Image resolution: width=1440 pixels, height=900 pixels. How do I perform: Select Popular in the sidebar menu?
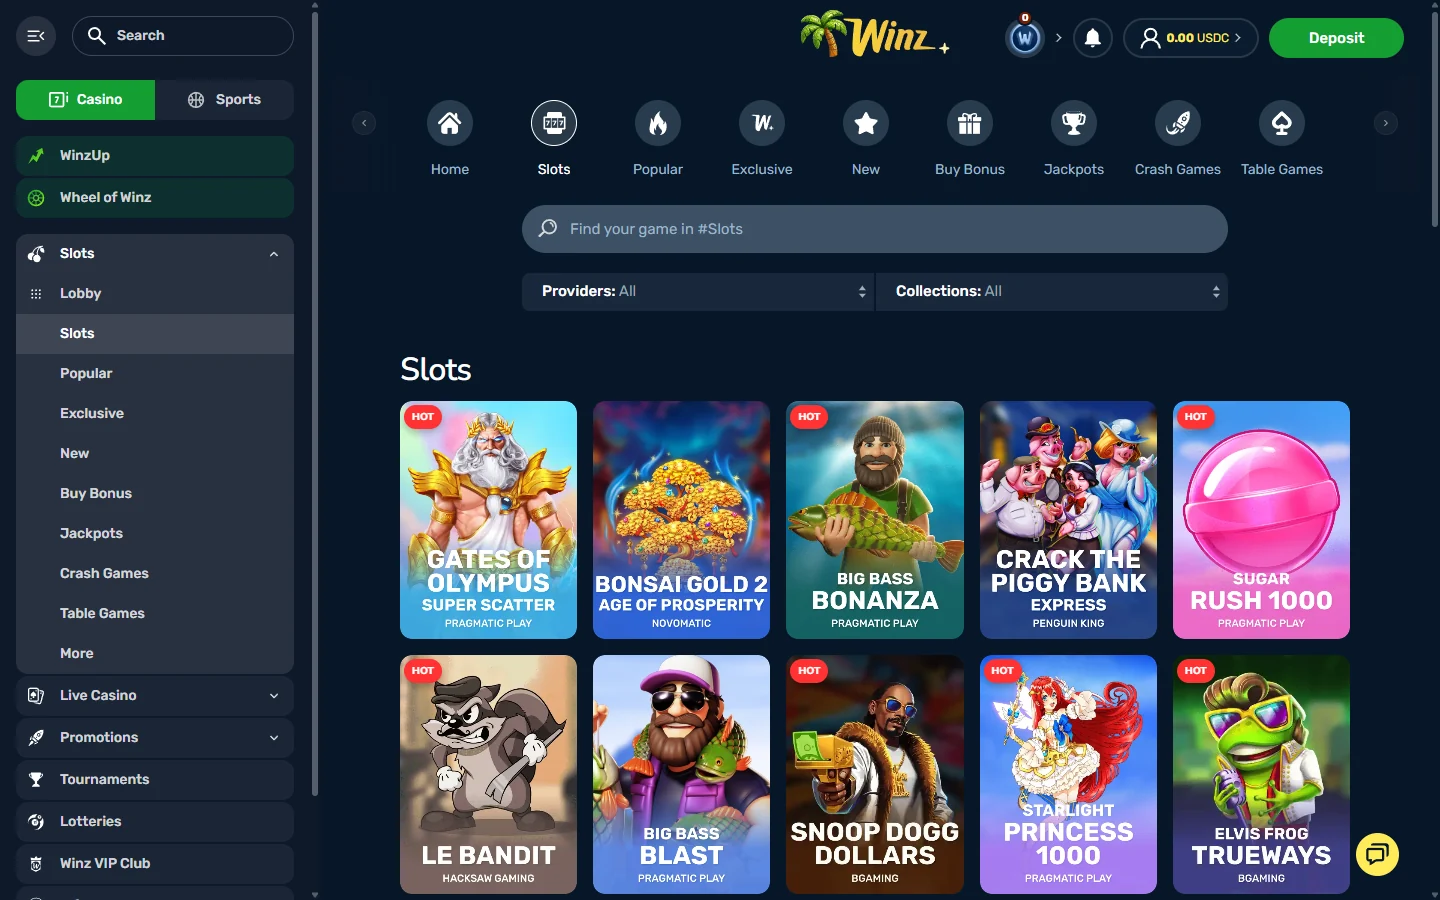pos(155,374)
